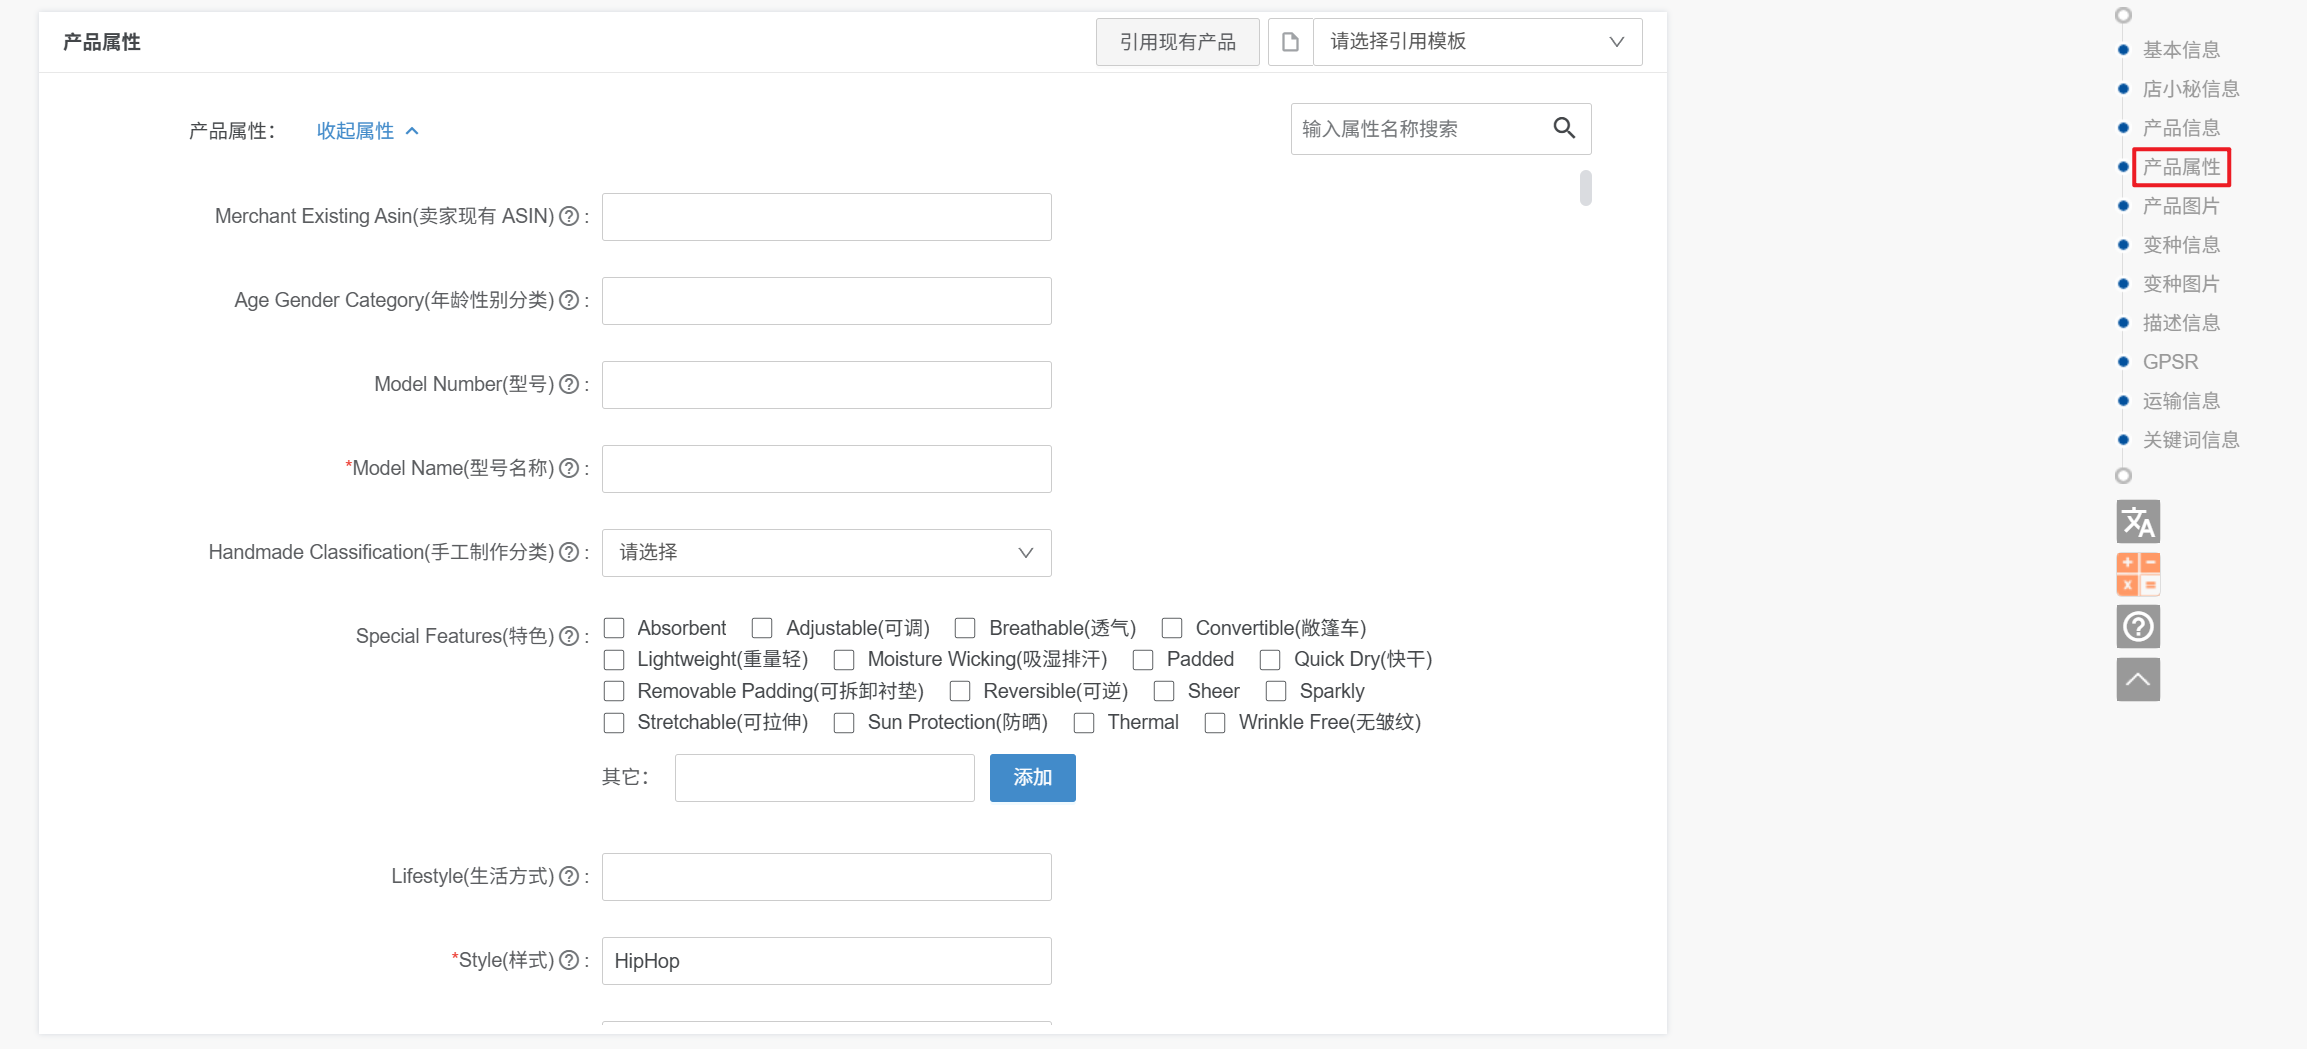Open the Handmade Classification dropdown
This screenshot has height=1049, width=2307.
[x=826, y=553]
